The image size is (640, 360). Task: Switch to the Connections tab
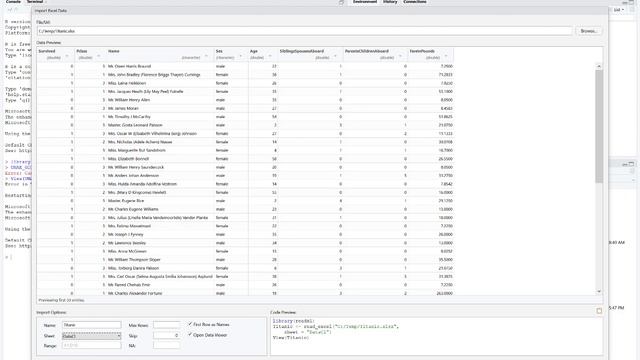[x=415, y=2]
